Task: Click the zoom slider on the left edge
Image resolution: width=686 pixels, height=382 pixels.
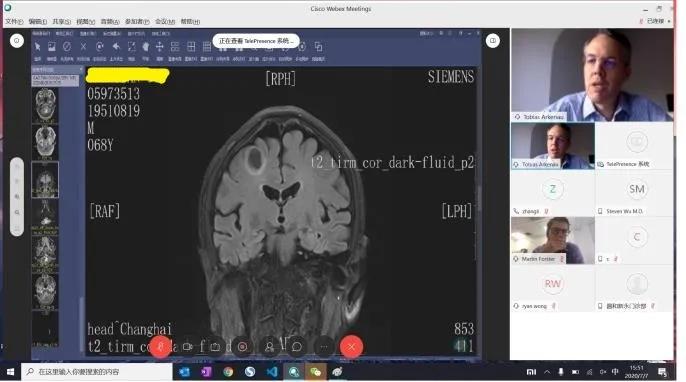Action: [17, 197]
